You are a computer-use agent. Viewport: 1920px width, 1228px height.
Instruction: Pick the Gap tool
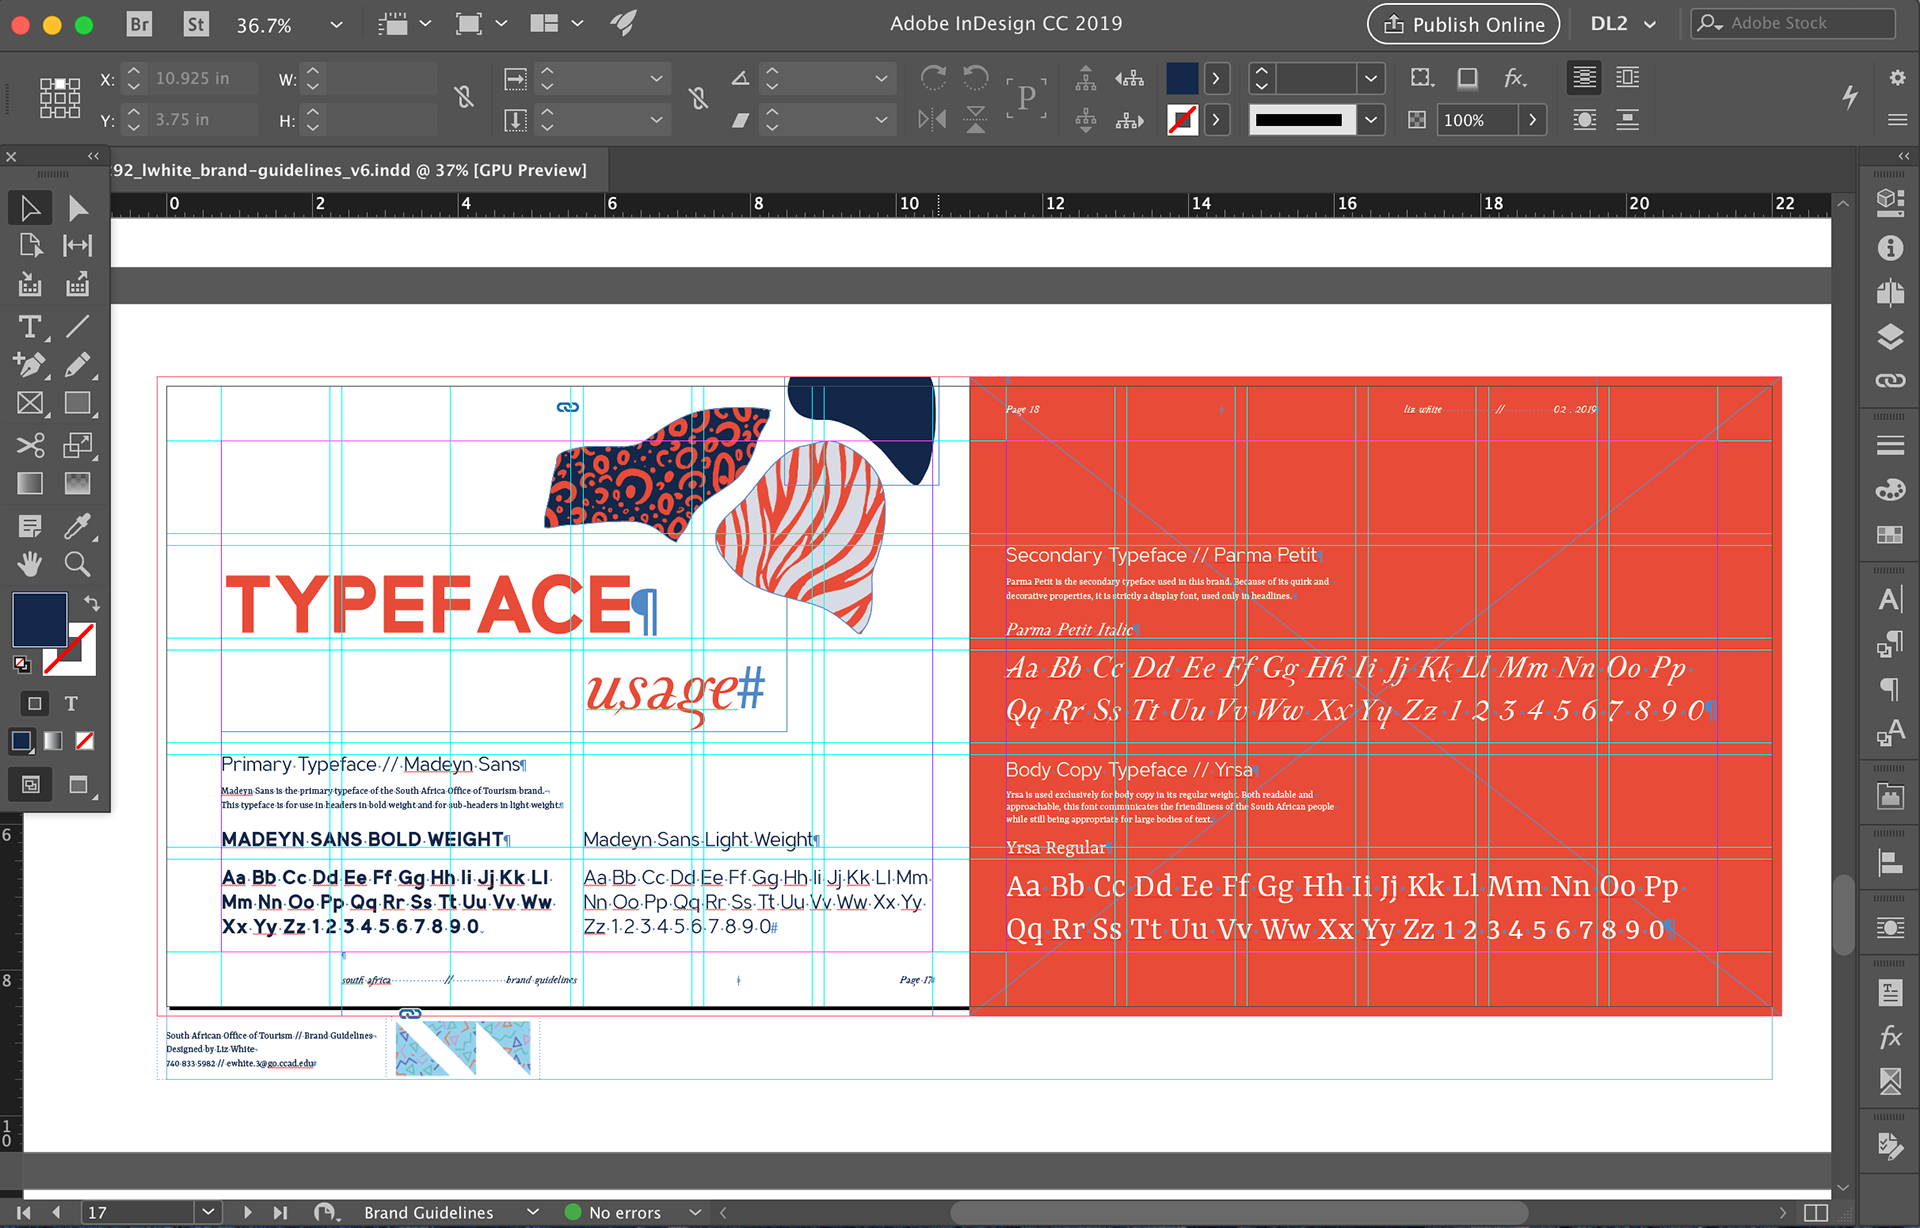78,246
